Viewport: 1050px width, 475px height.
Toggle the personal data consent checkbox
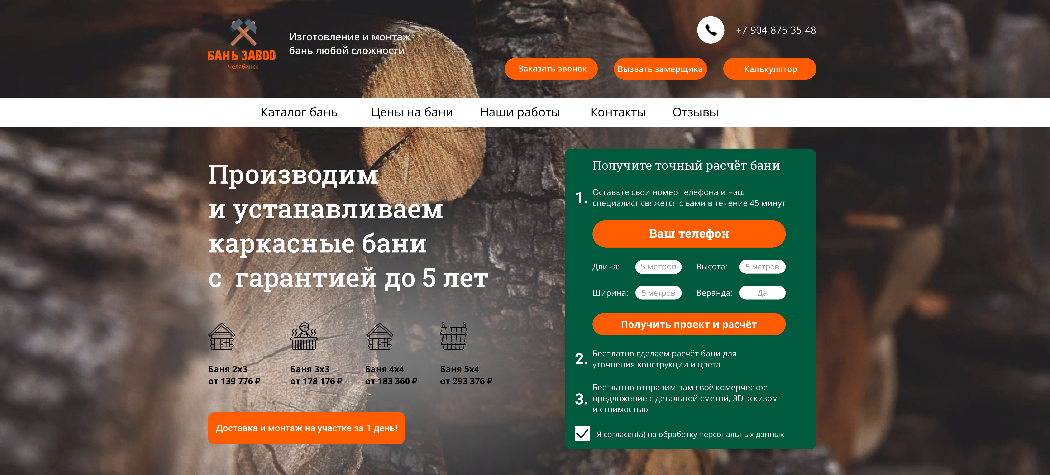(x=583, y=433)
